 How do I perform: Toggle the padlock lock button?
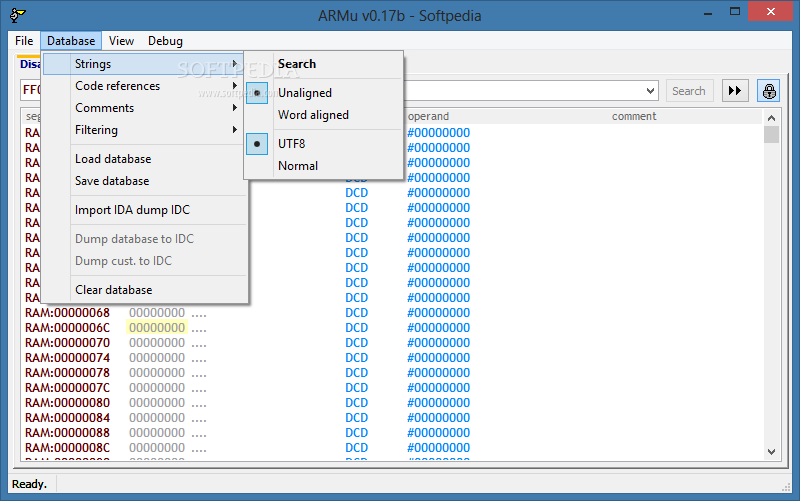(769, 91)
